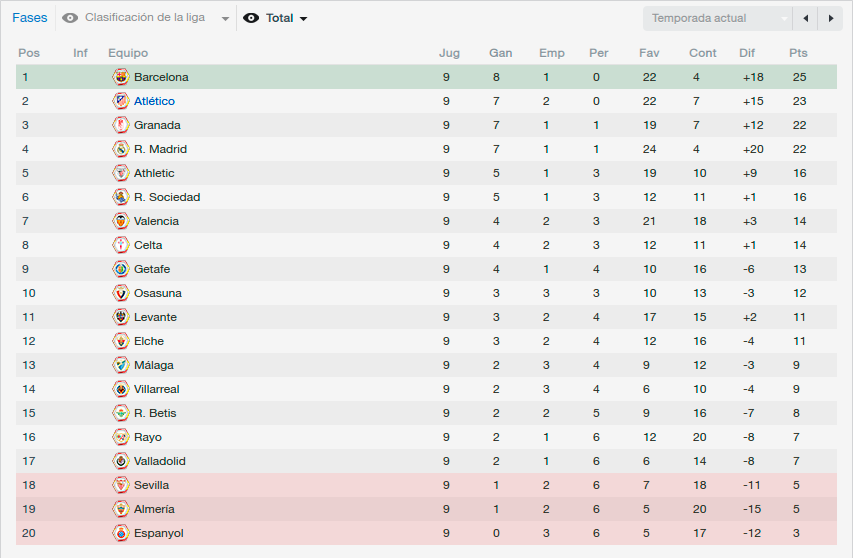Click the R. Sociedad crest icon
The width and height of the screenshot is (853, 558).
coord(121,197)
